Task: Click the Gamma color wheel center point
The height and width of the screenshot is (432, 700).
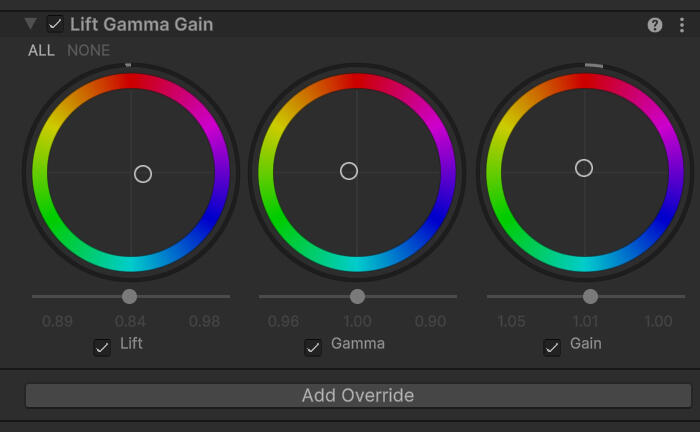Action: click(349, 171)
